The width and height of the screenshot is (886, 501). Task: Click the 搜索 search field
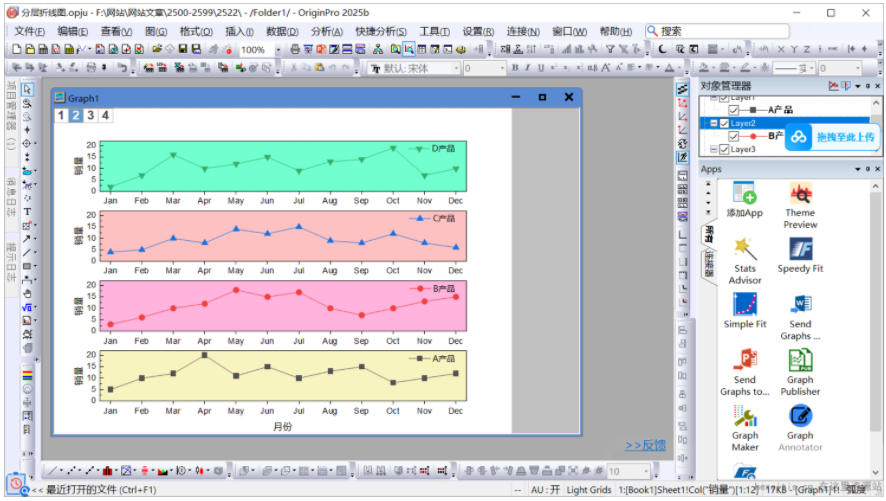717,31
